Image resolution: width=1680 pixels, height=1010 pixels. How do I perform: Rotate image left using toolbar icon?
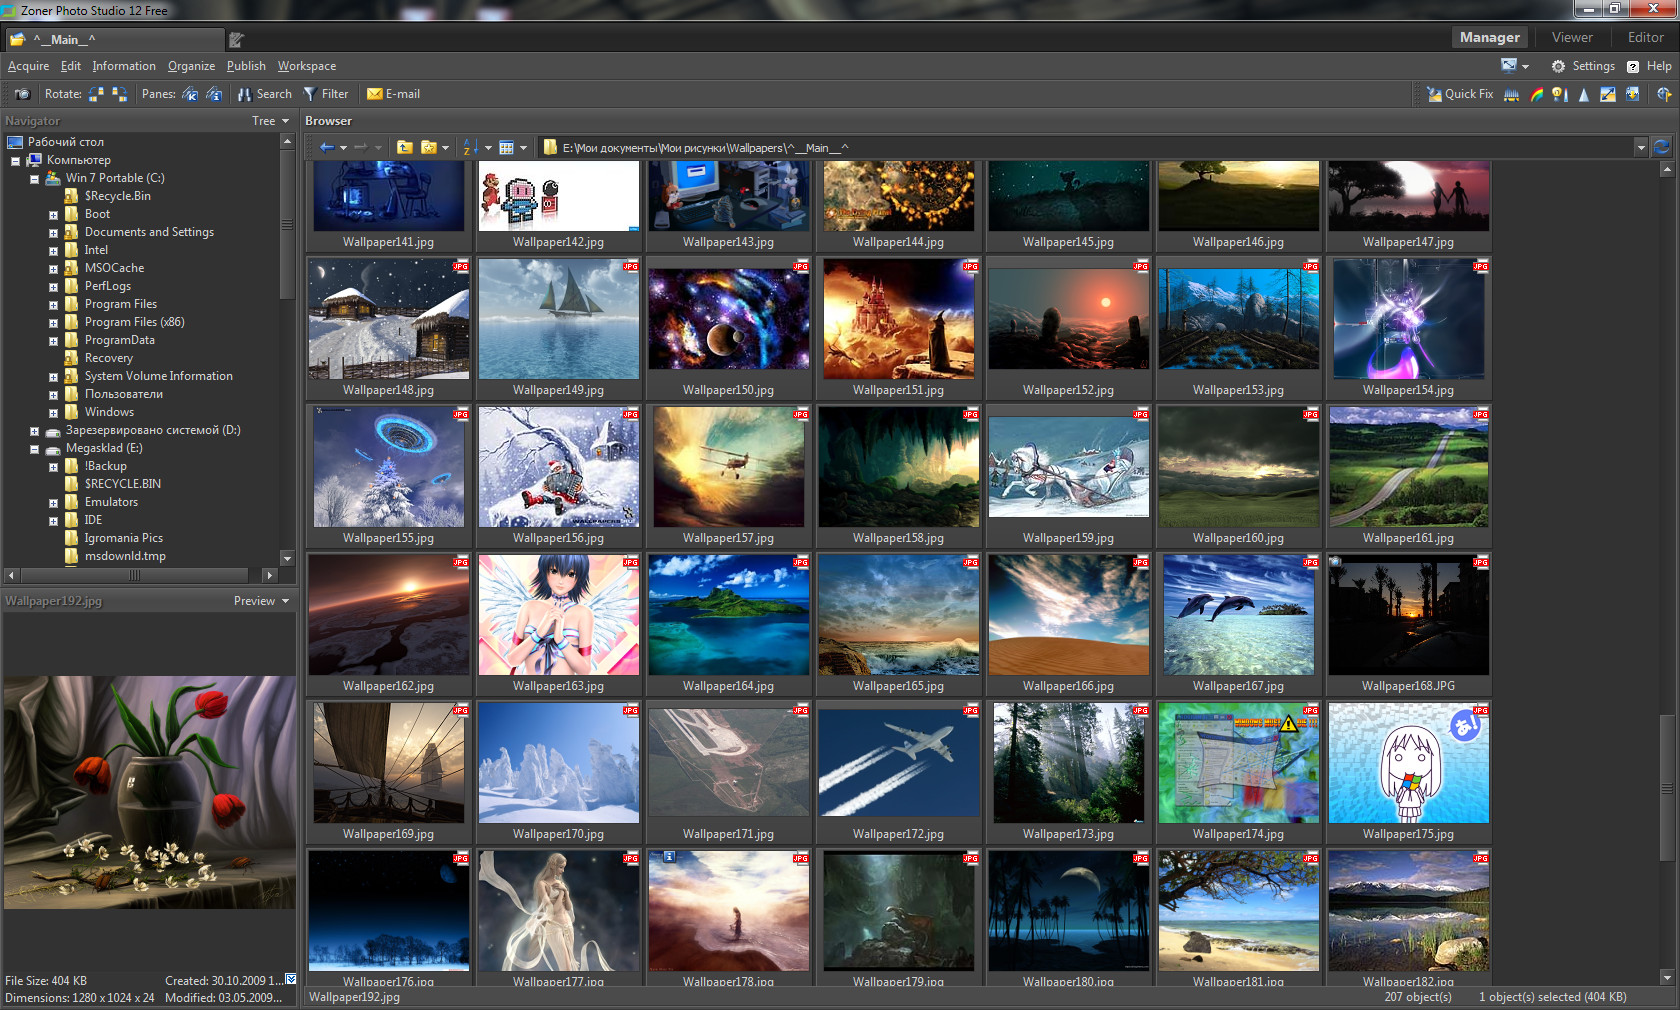click(x=96, y=94)
